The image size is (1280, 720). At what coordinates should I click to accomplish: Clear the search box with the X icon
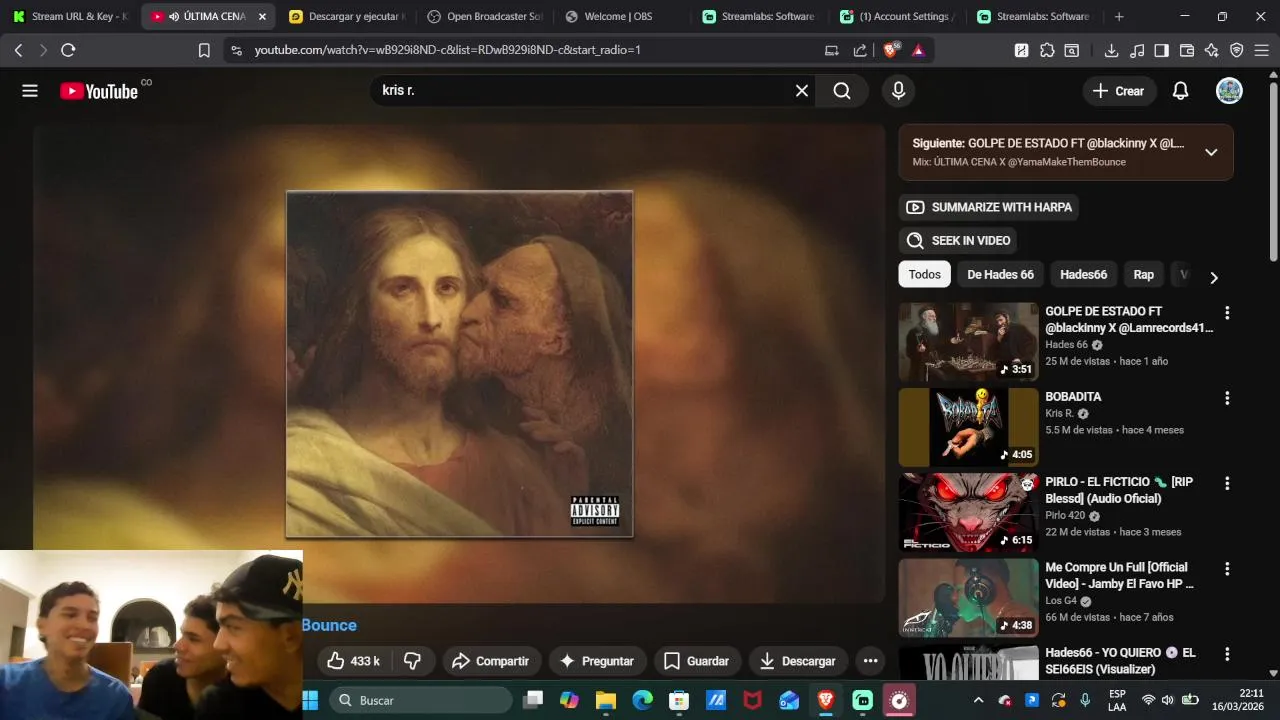pyautogui.click(x=802, y=91)
